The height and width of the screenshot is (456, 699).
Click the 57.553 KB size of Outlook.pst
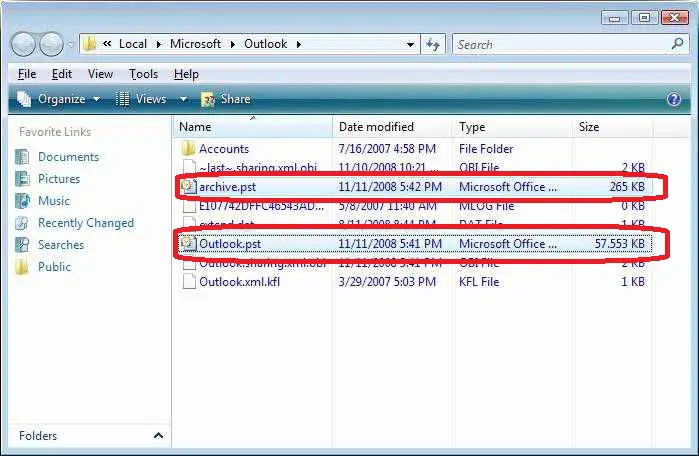[x=620, y=244]
